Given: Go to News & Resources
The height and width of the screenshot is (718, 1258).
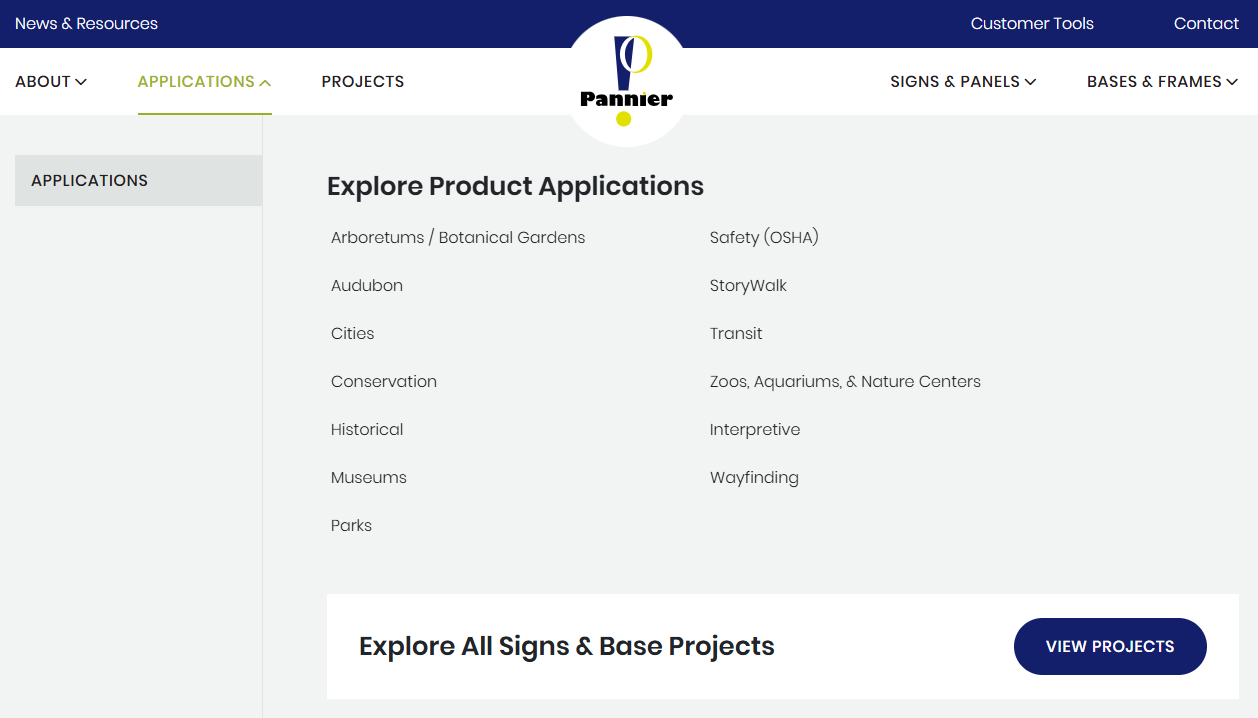Looking at the screenshot, I should point(86,24).
